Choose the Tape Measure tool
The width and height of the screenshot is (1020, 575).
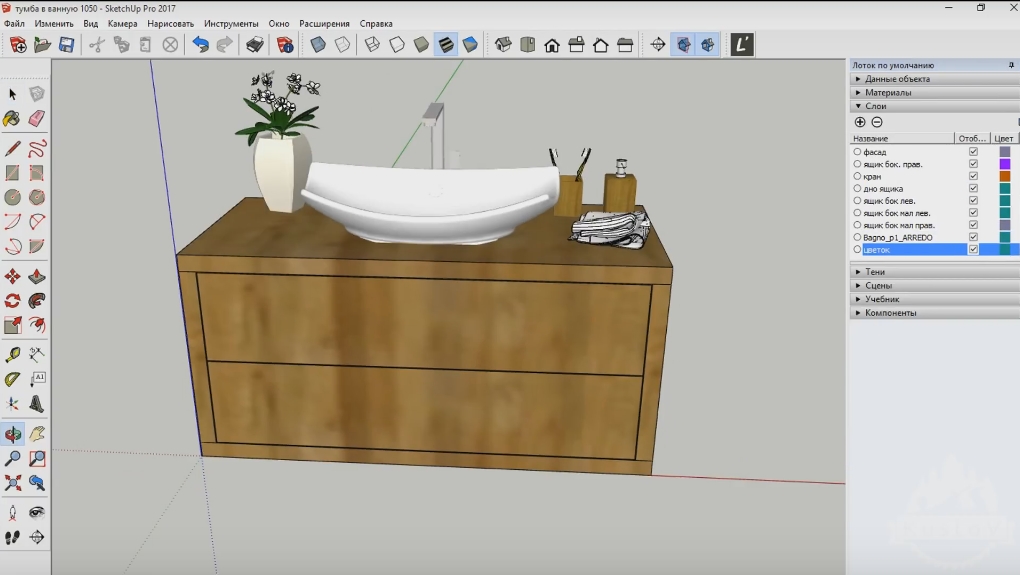pyautogui.click(x=12, y=354)
